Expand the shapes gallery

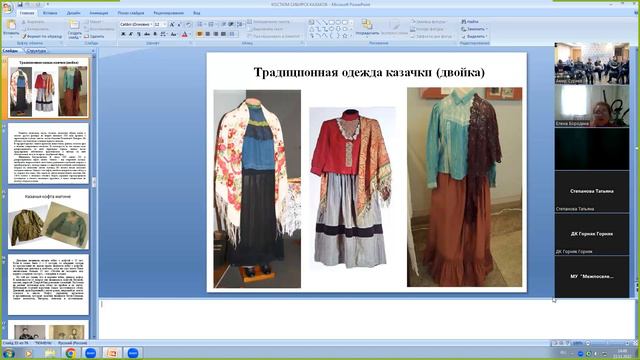pyautogui.click(x=351, y=36)
